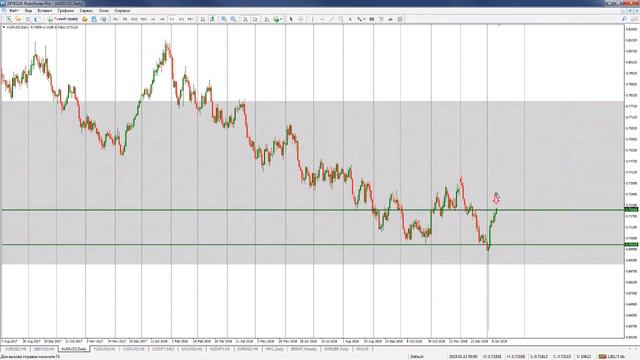The image size is (640, 360).
Task: Switch to the XAUUSD chart tab
Action: click(x=192, y=349)
